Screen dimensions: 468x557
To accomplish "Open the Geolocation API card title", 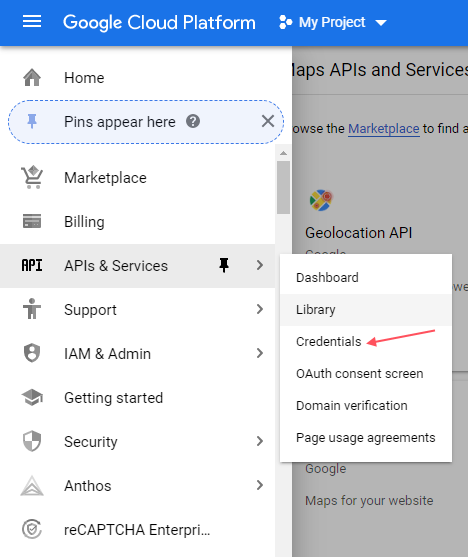I will pyautogui.click(x=359, y=233).
